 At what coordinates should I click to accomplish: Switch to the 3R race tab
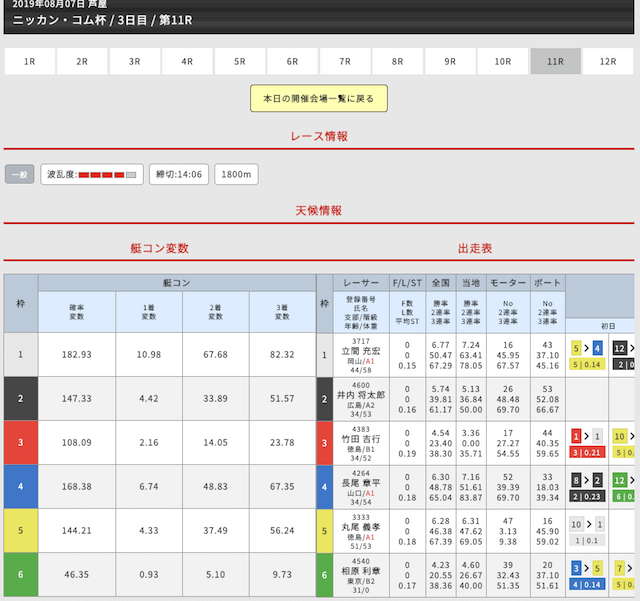135,61
